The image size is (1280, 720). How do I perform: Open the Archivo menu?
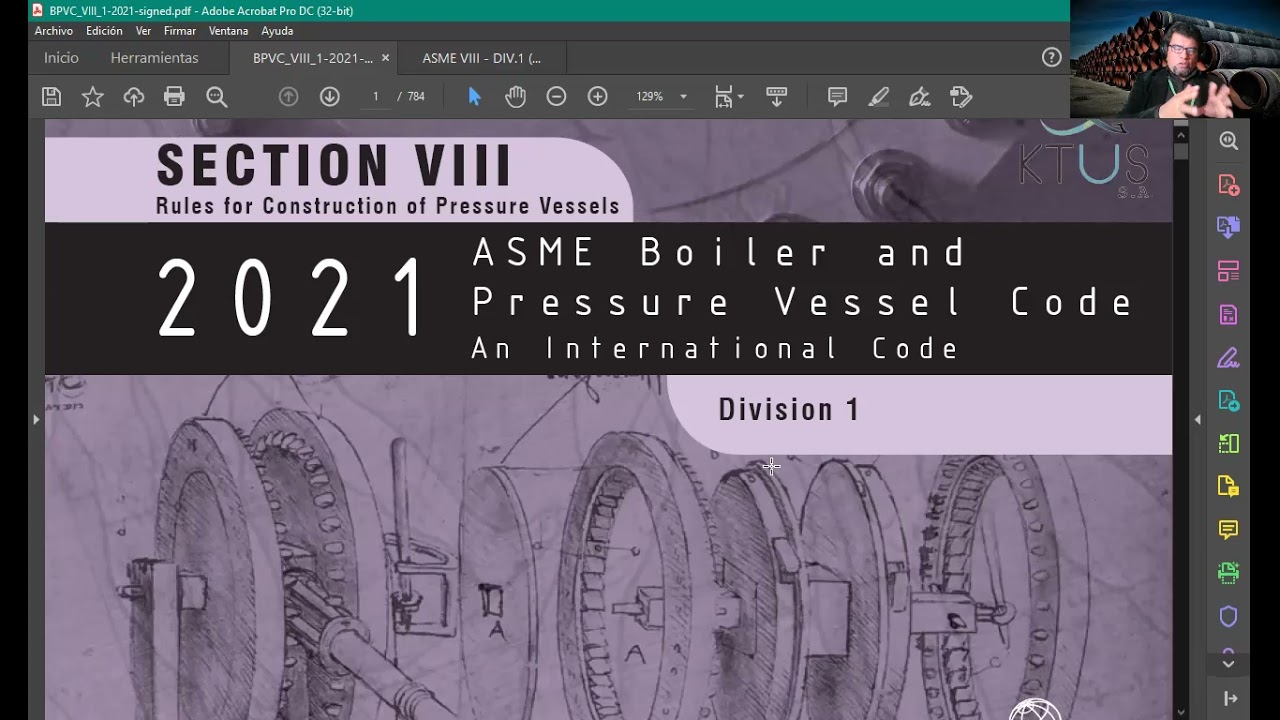click(x=54, y=31)
